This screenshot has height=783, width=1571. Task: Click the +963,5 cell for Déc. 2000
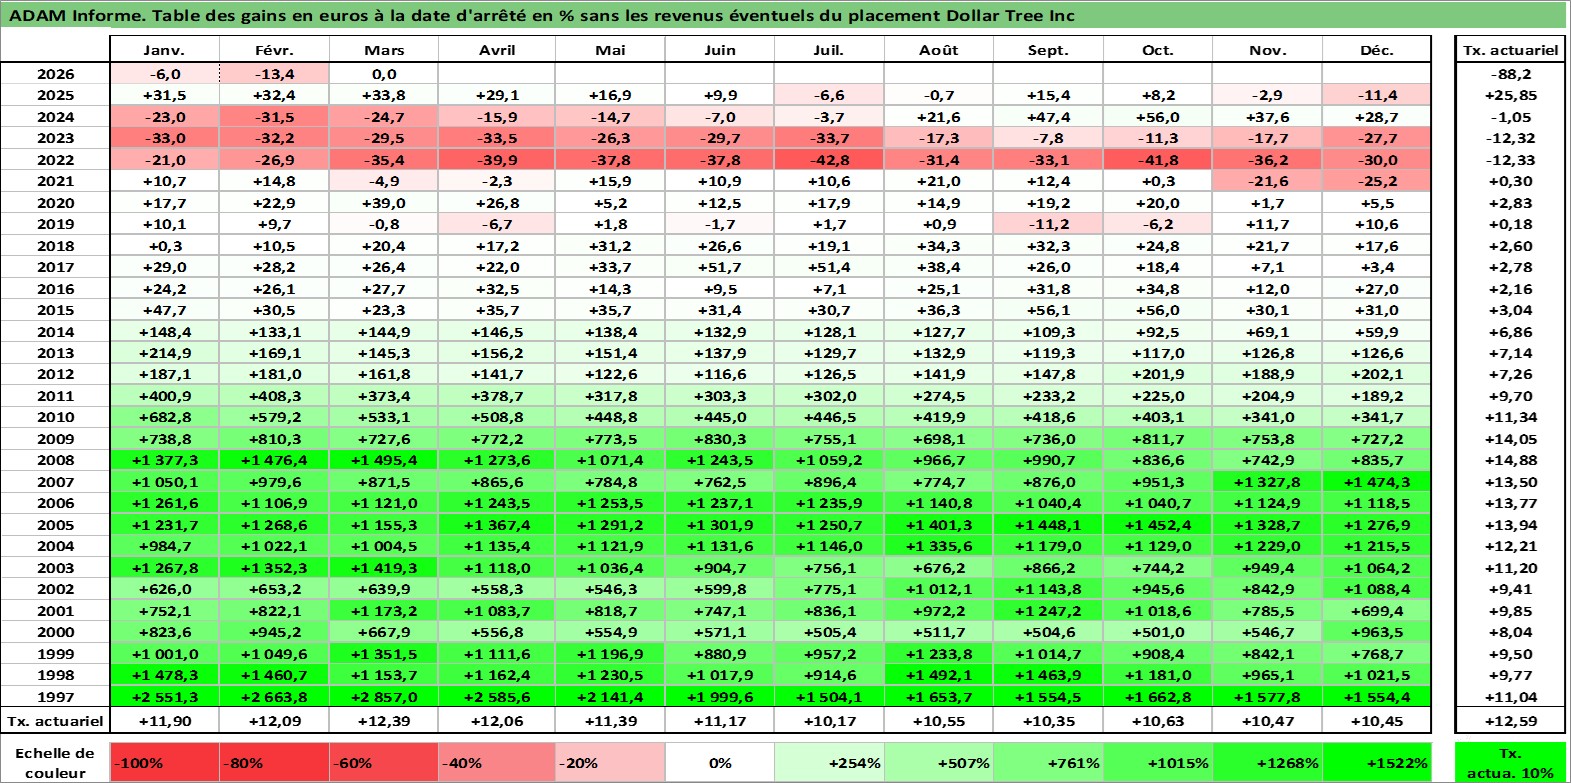coord(1377,632)
